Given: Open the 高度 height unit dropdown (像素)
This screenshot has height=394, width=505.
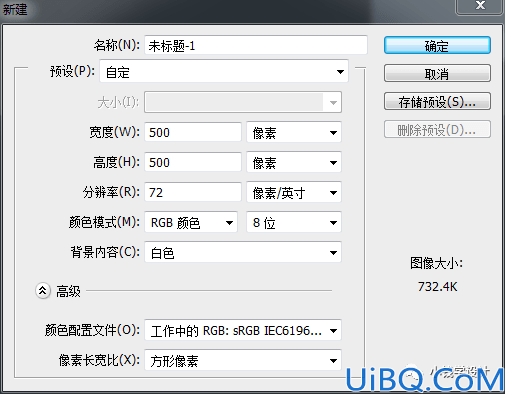Looking at the screenshot, I should [294, 162].
